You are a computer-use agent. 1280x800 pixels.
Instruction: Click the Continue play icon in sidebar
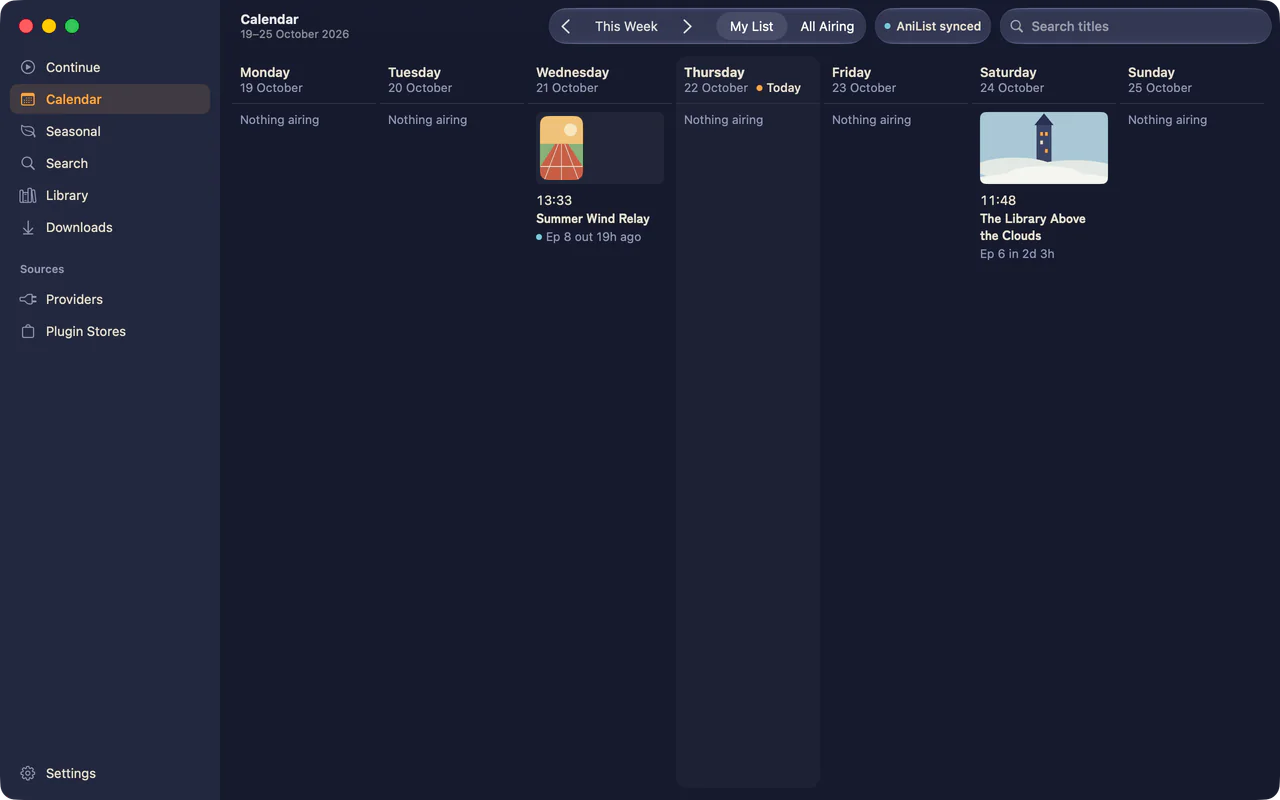pos(28,67)
